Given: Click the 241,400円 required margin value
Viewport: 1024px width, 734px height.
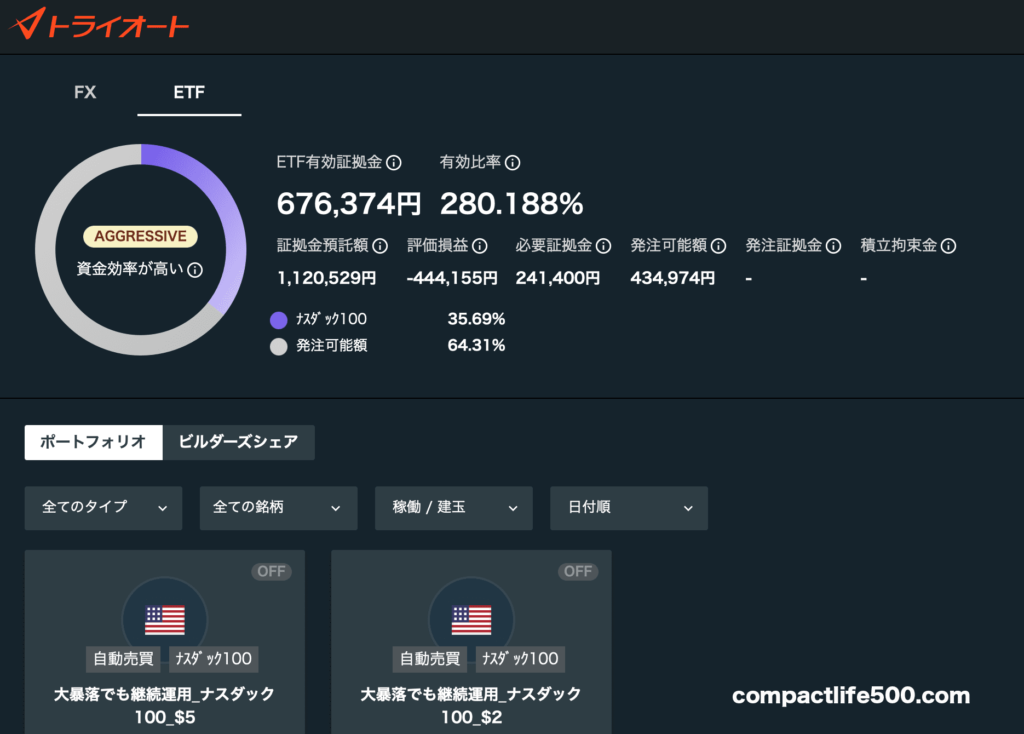Looking at the screenshot, I should pos(558,278).
